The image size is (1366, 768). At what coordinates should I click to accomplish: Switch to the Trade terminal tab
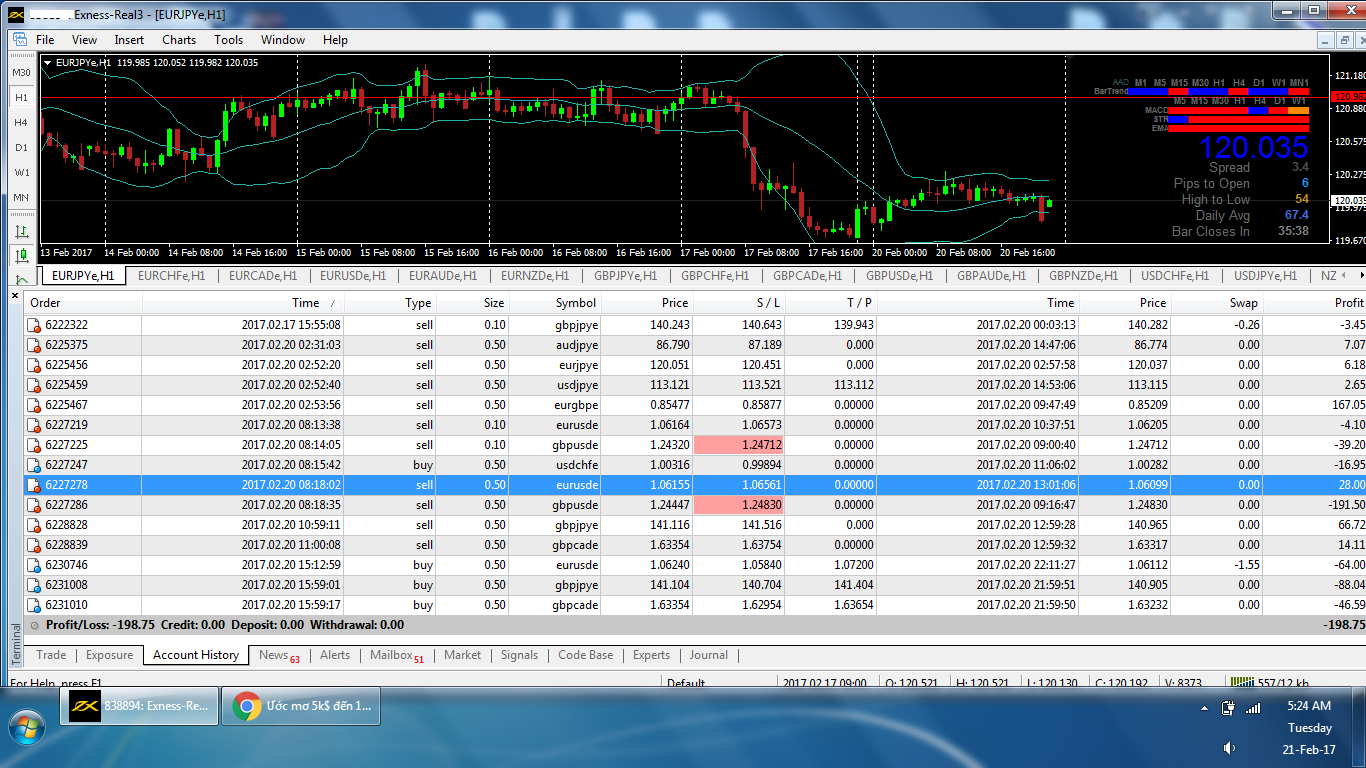pyautogui.click(x=51, y=655)
